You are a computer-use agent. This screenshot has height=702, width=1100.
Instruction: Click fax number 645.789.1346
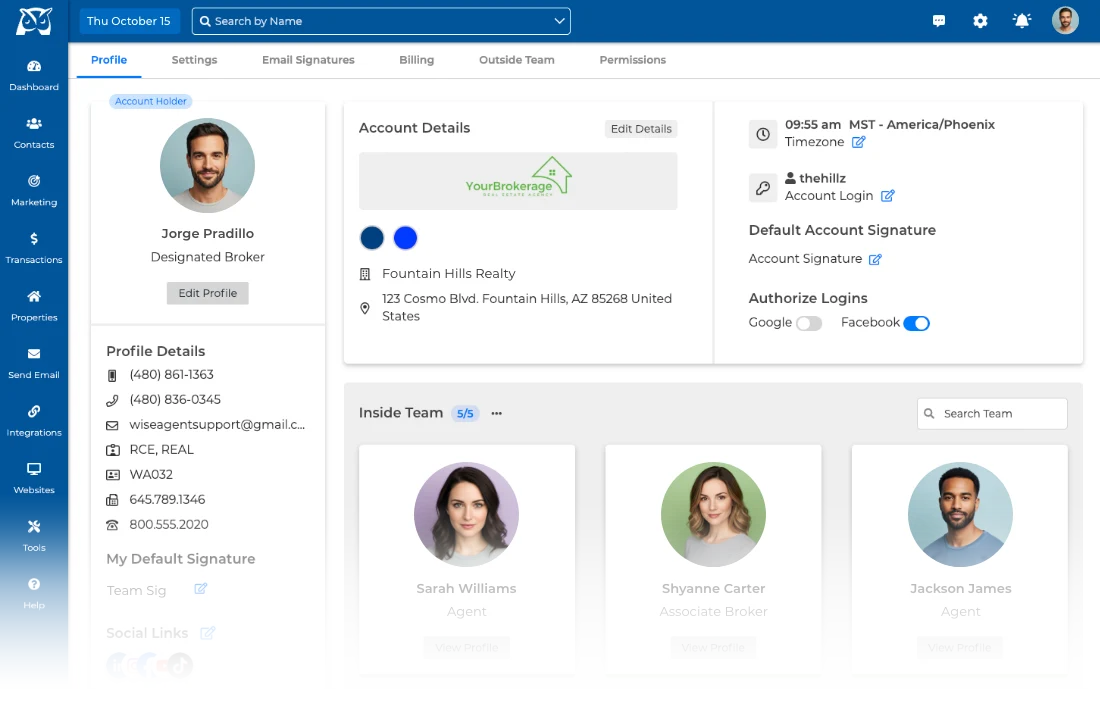(x=167, y=500)
